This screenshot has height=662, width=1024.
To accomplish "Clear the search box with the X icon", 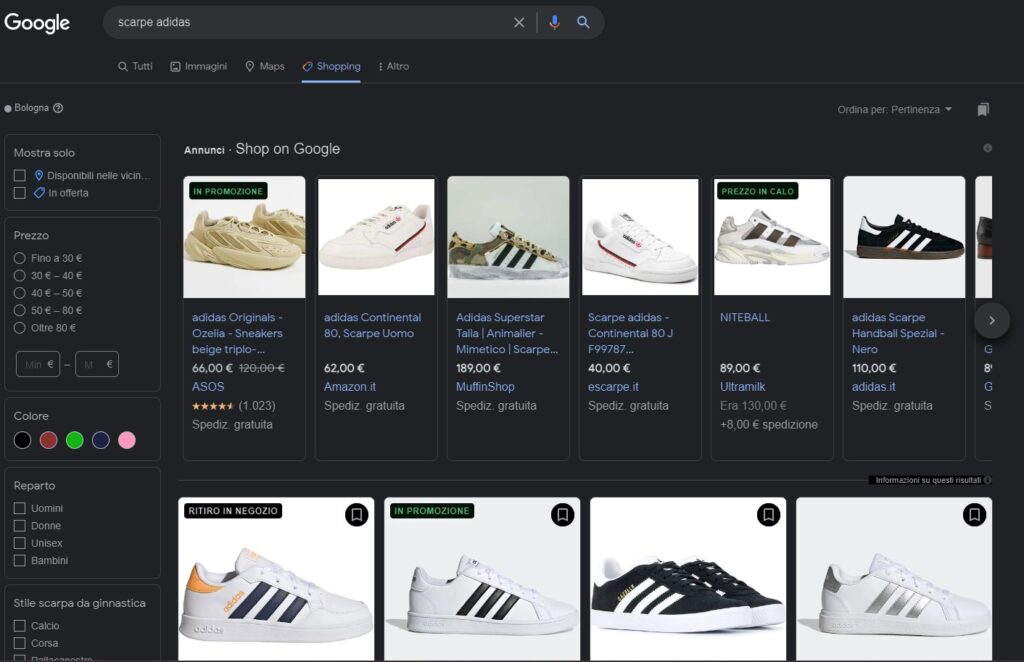I will click(519, 22).
